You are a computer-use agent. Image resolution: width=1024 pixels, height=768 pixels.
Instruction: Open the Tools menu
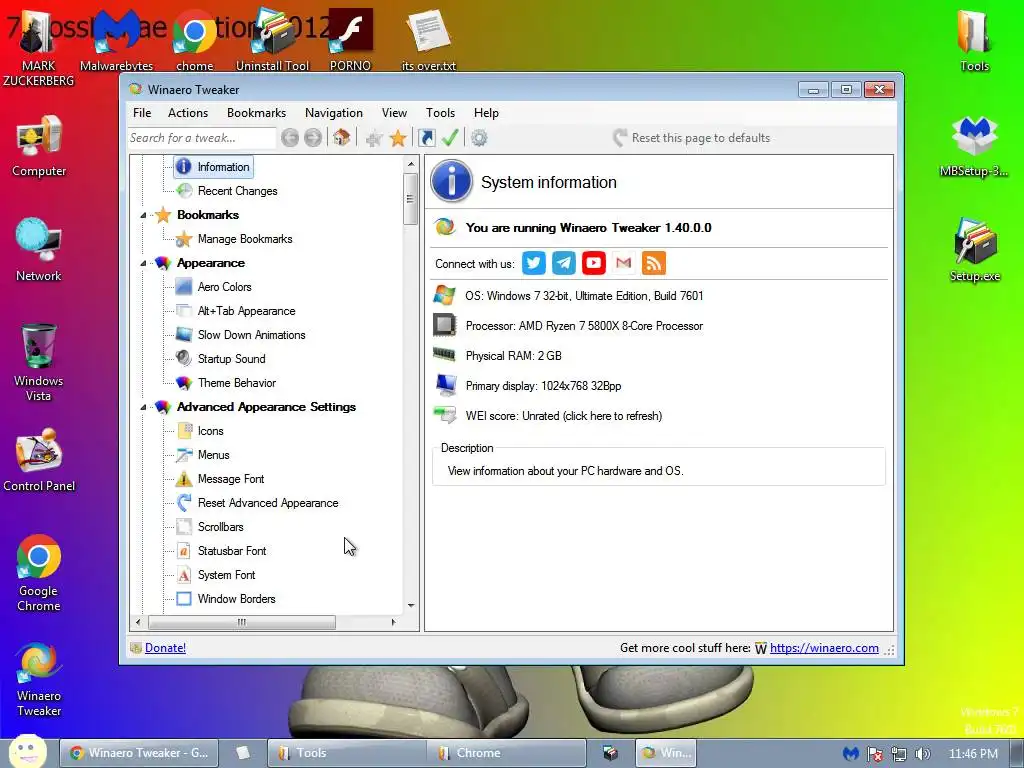pos(440,113)
